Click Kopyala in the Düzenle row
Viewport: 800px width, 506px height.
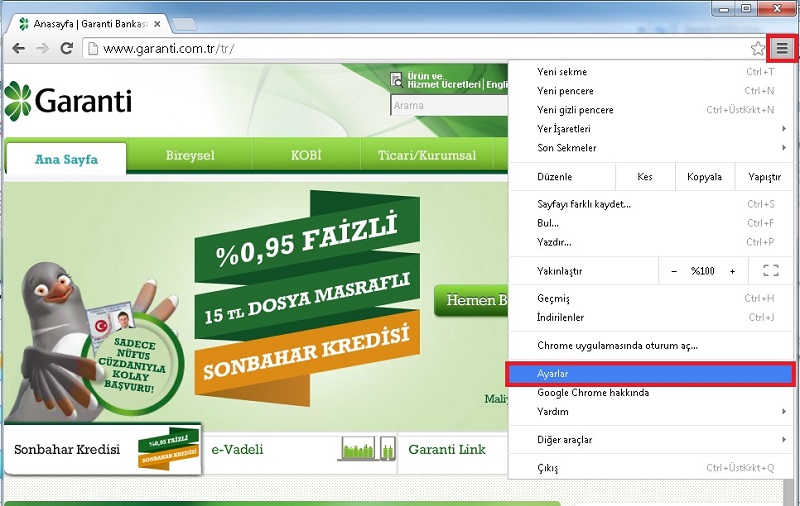705,176
